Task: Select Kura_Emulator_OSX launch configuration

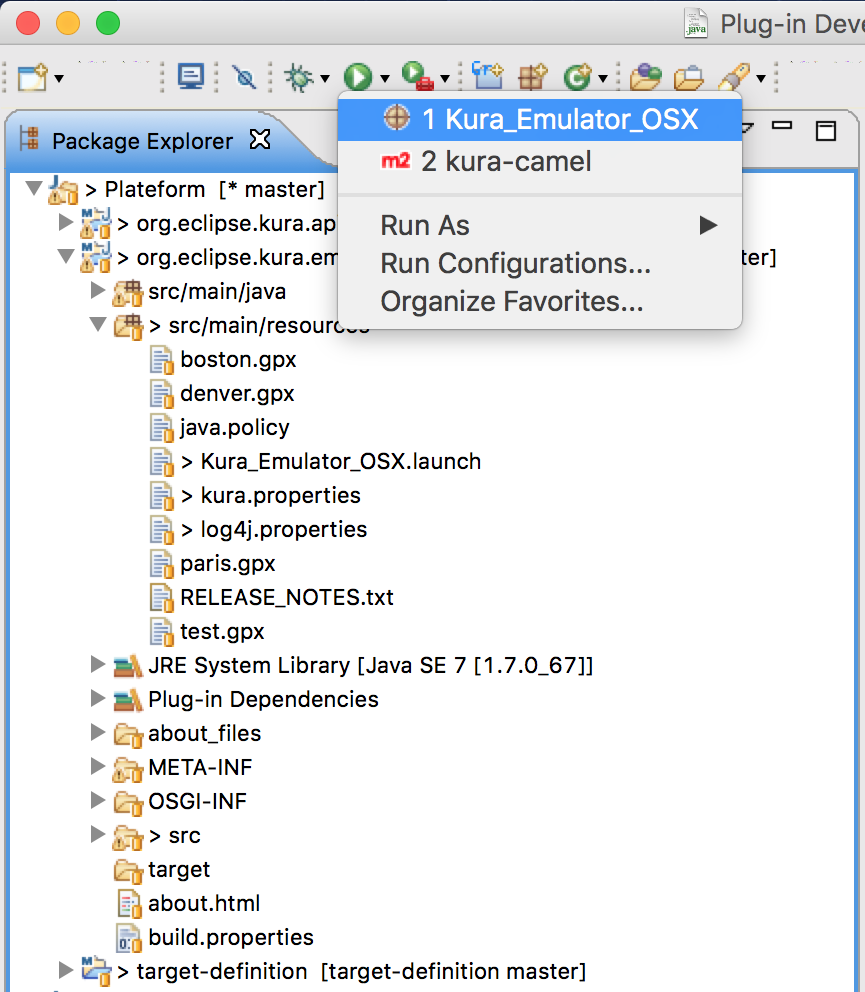Action: click(x=558, y=120)
